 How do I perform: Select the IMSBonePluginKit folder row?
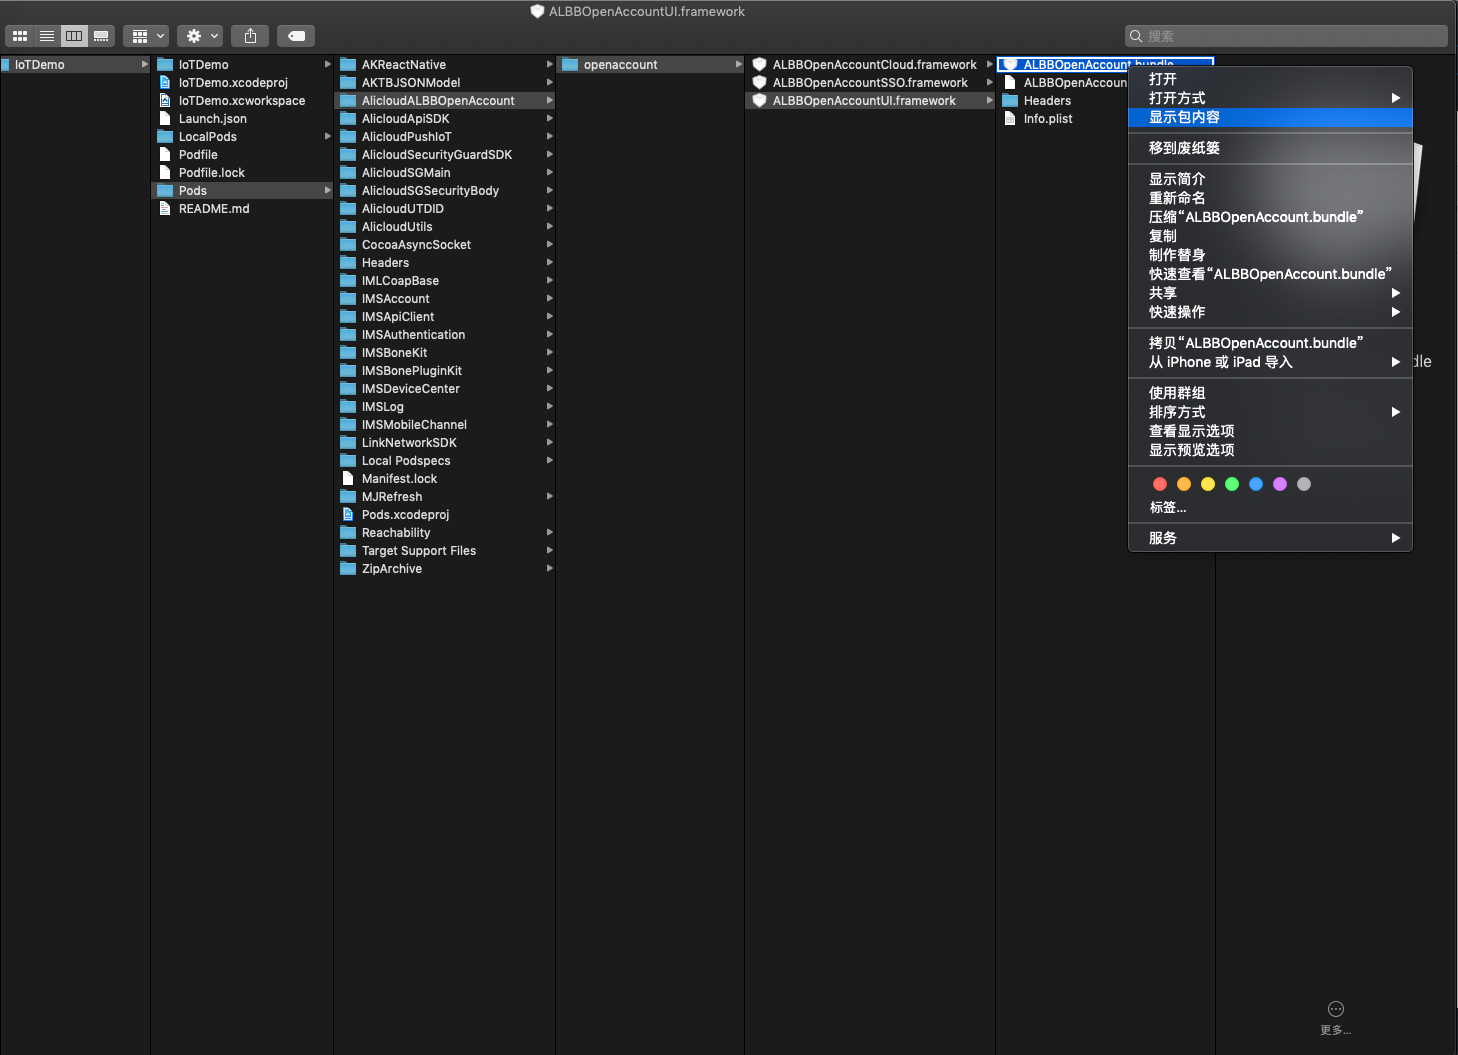[444, 371]
